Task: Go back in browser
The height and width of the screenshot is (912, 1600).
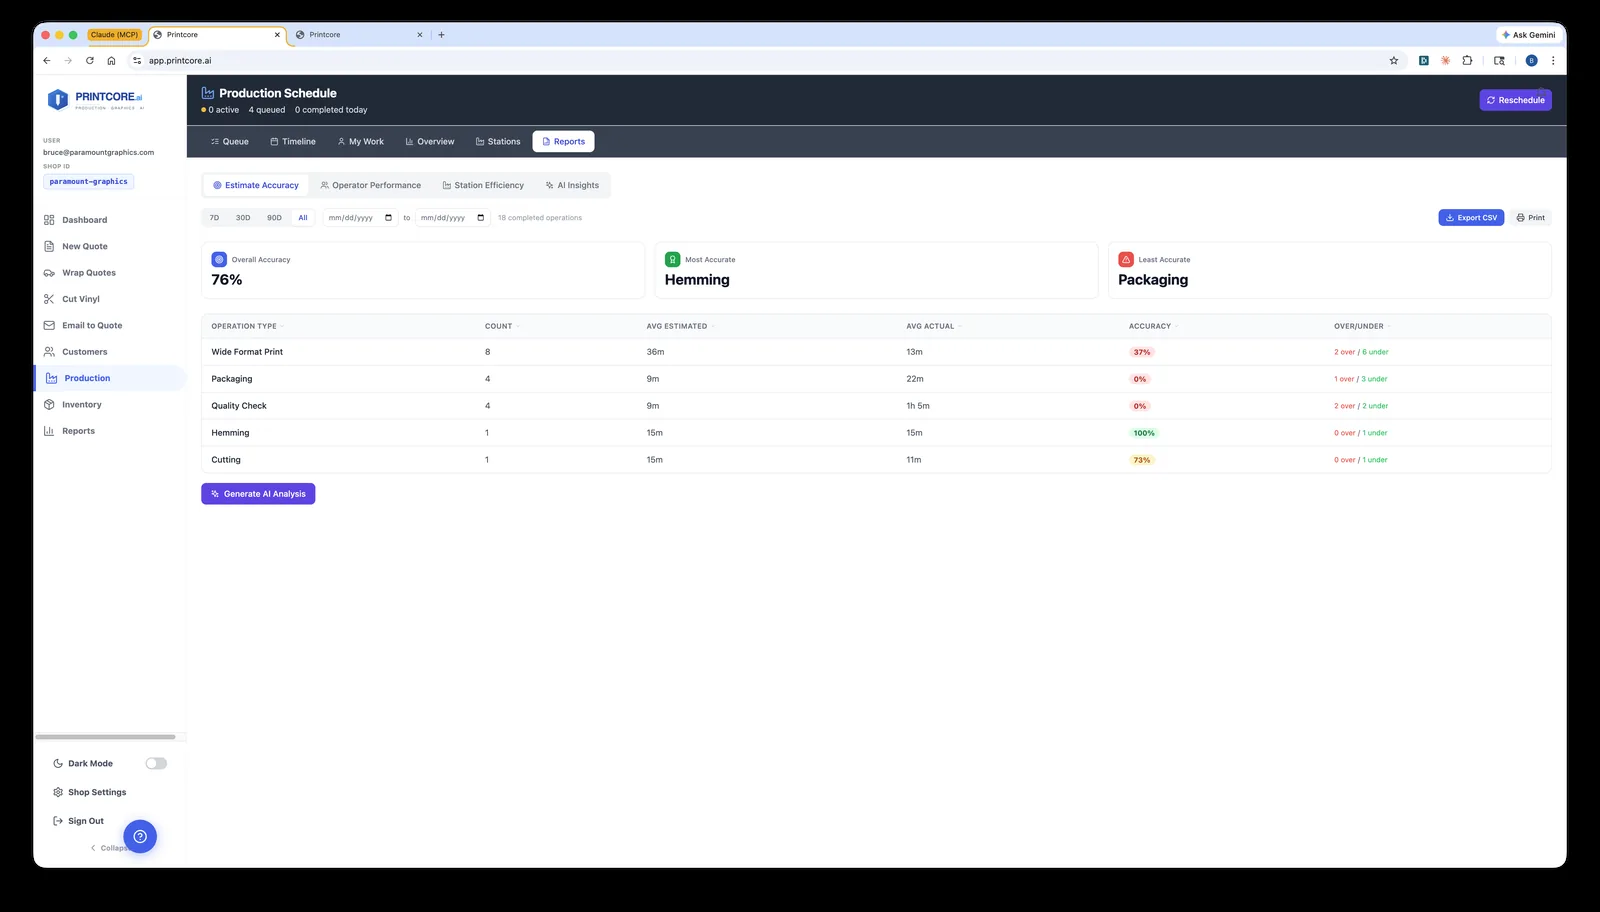Action: click(47, 61)
